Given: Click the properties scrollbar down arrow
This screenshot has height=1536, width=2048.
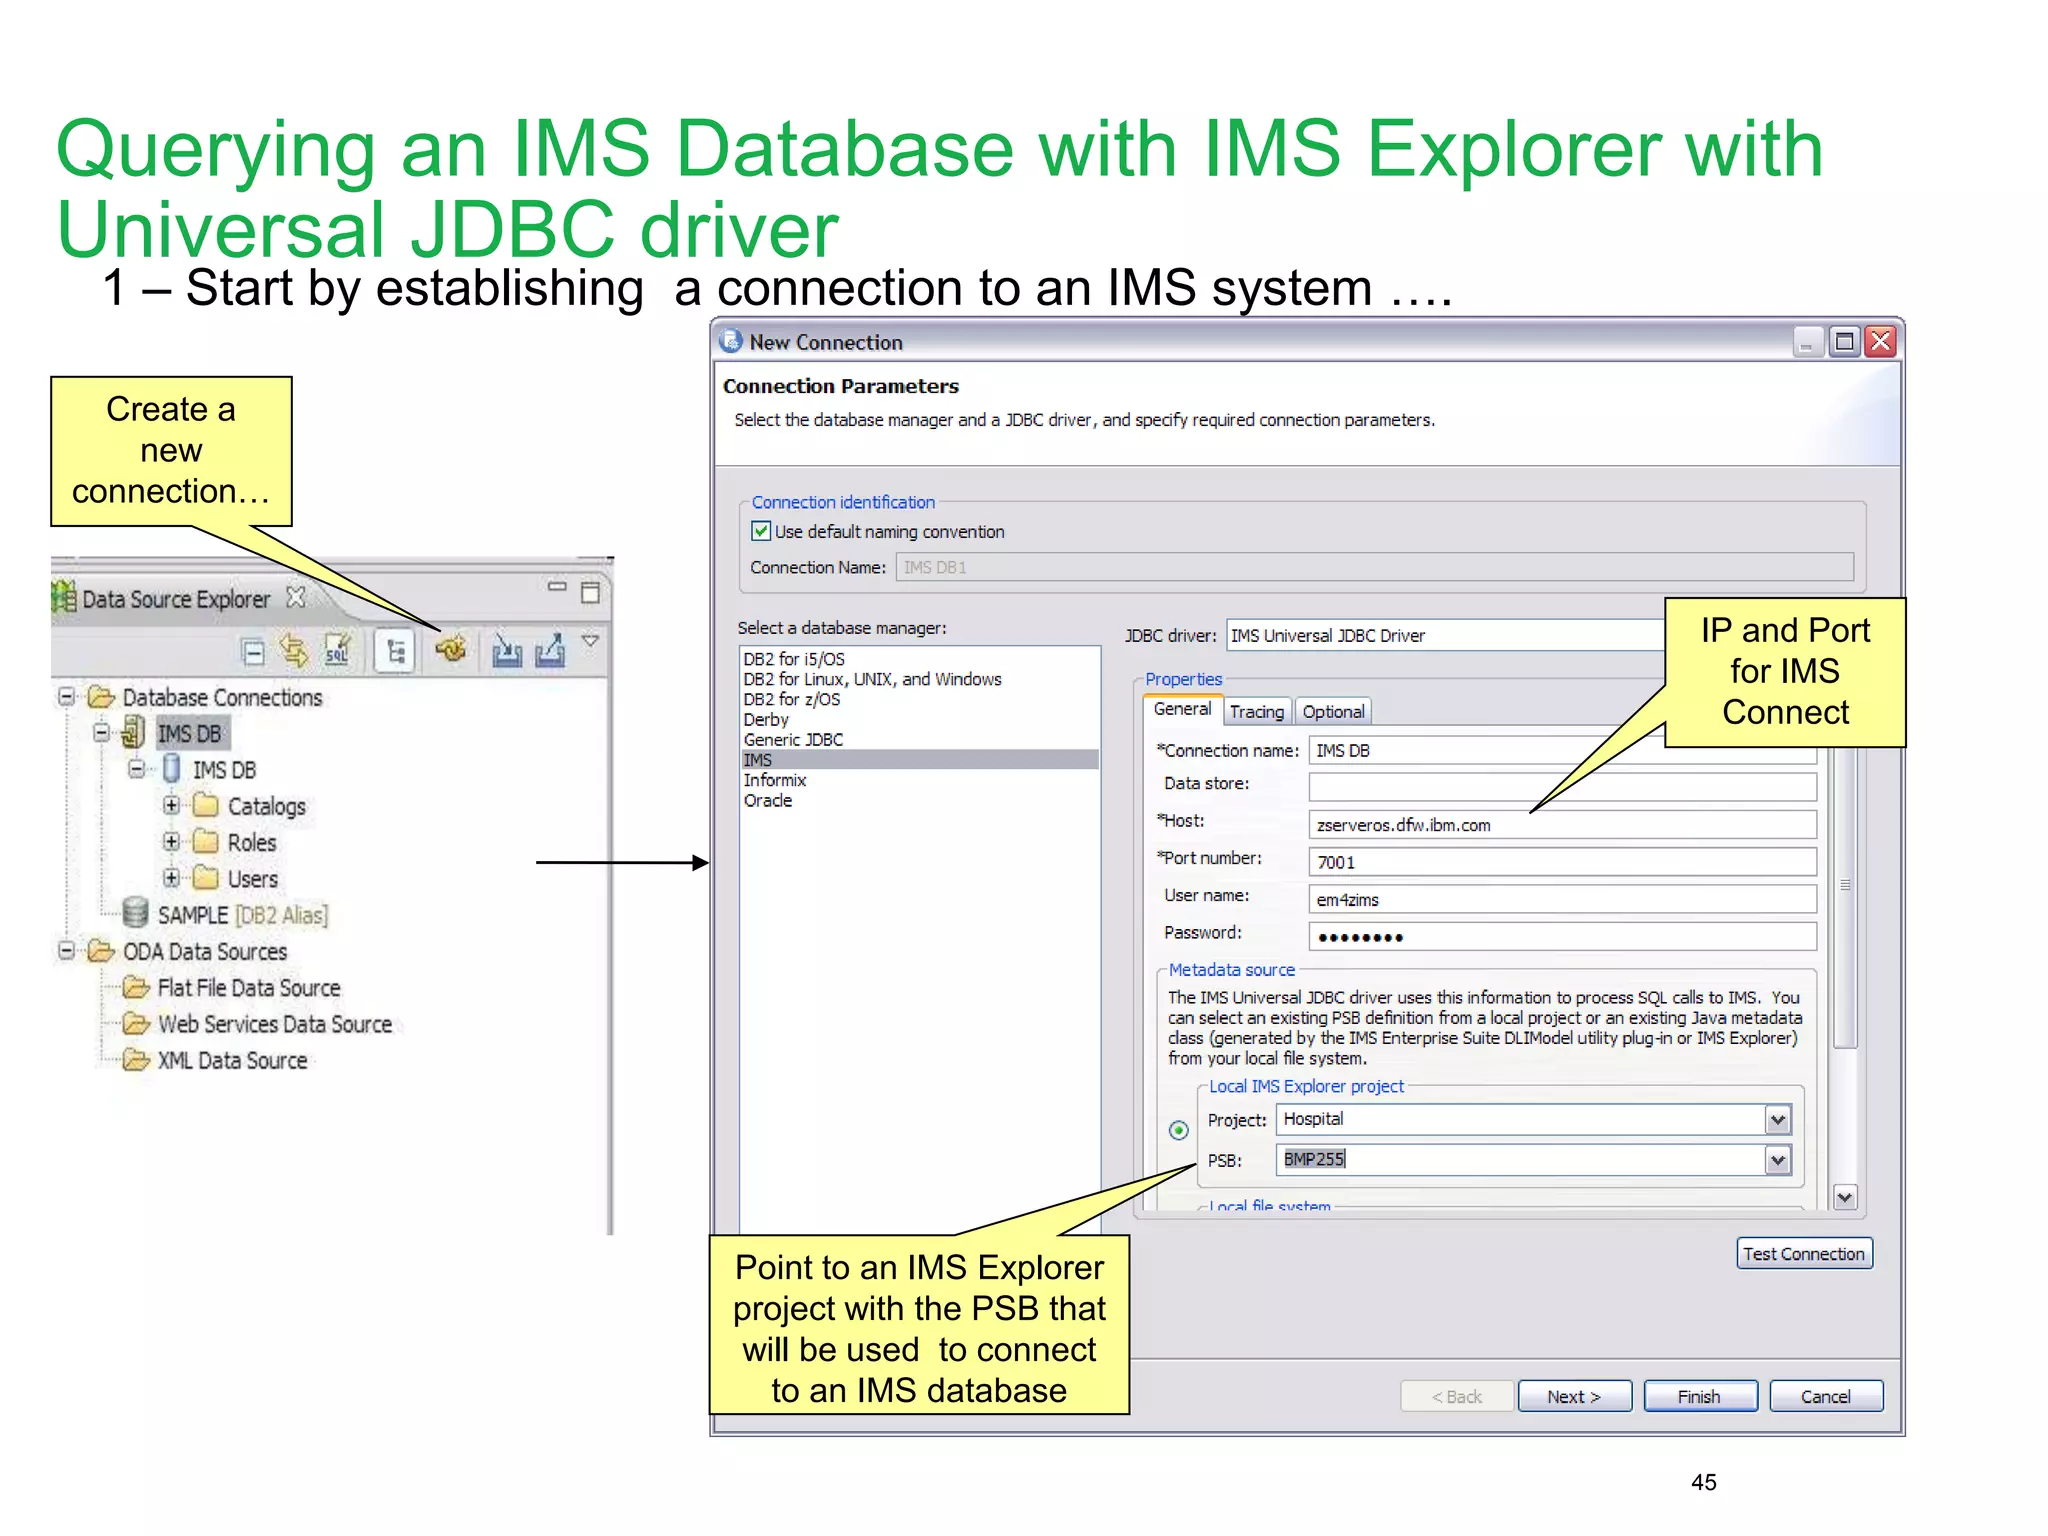Looking at the screenshot, I should tap(1845, 1196).
